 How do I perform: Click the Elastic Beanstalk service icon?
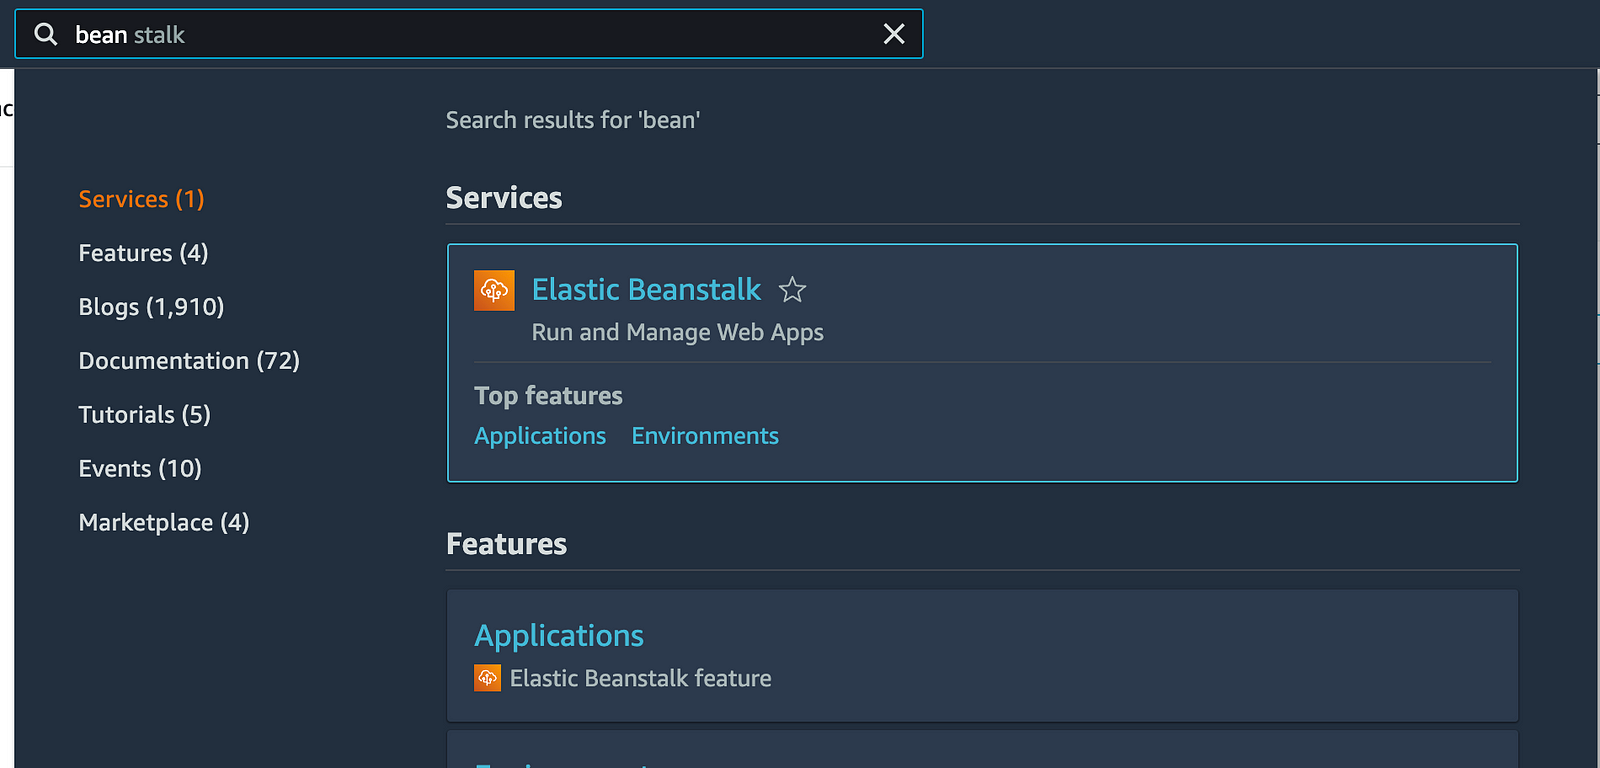tap(494, 291)
